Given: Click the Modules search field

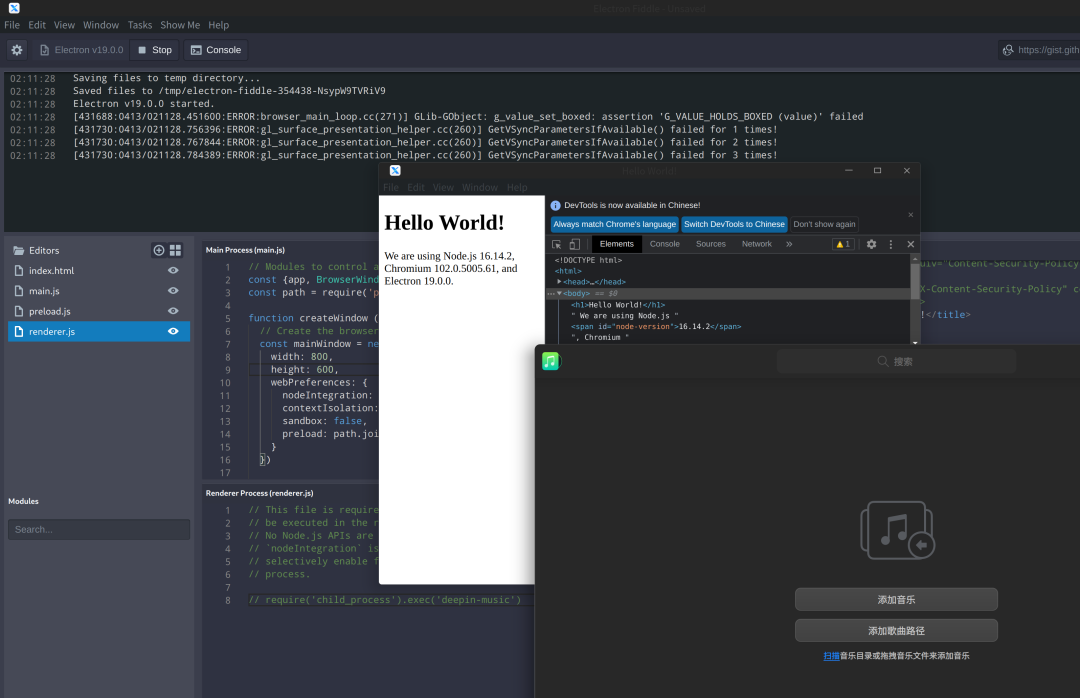Looking at the screenshot, I should pyautogui.click(x=98, y=529).
